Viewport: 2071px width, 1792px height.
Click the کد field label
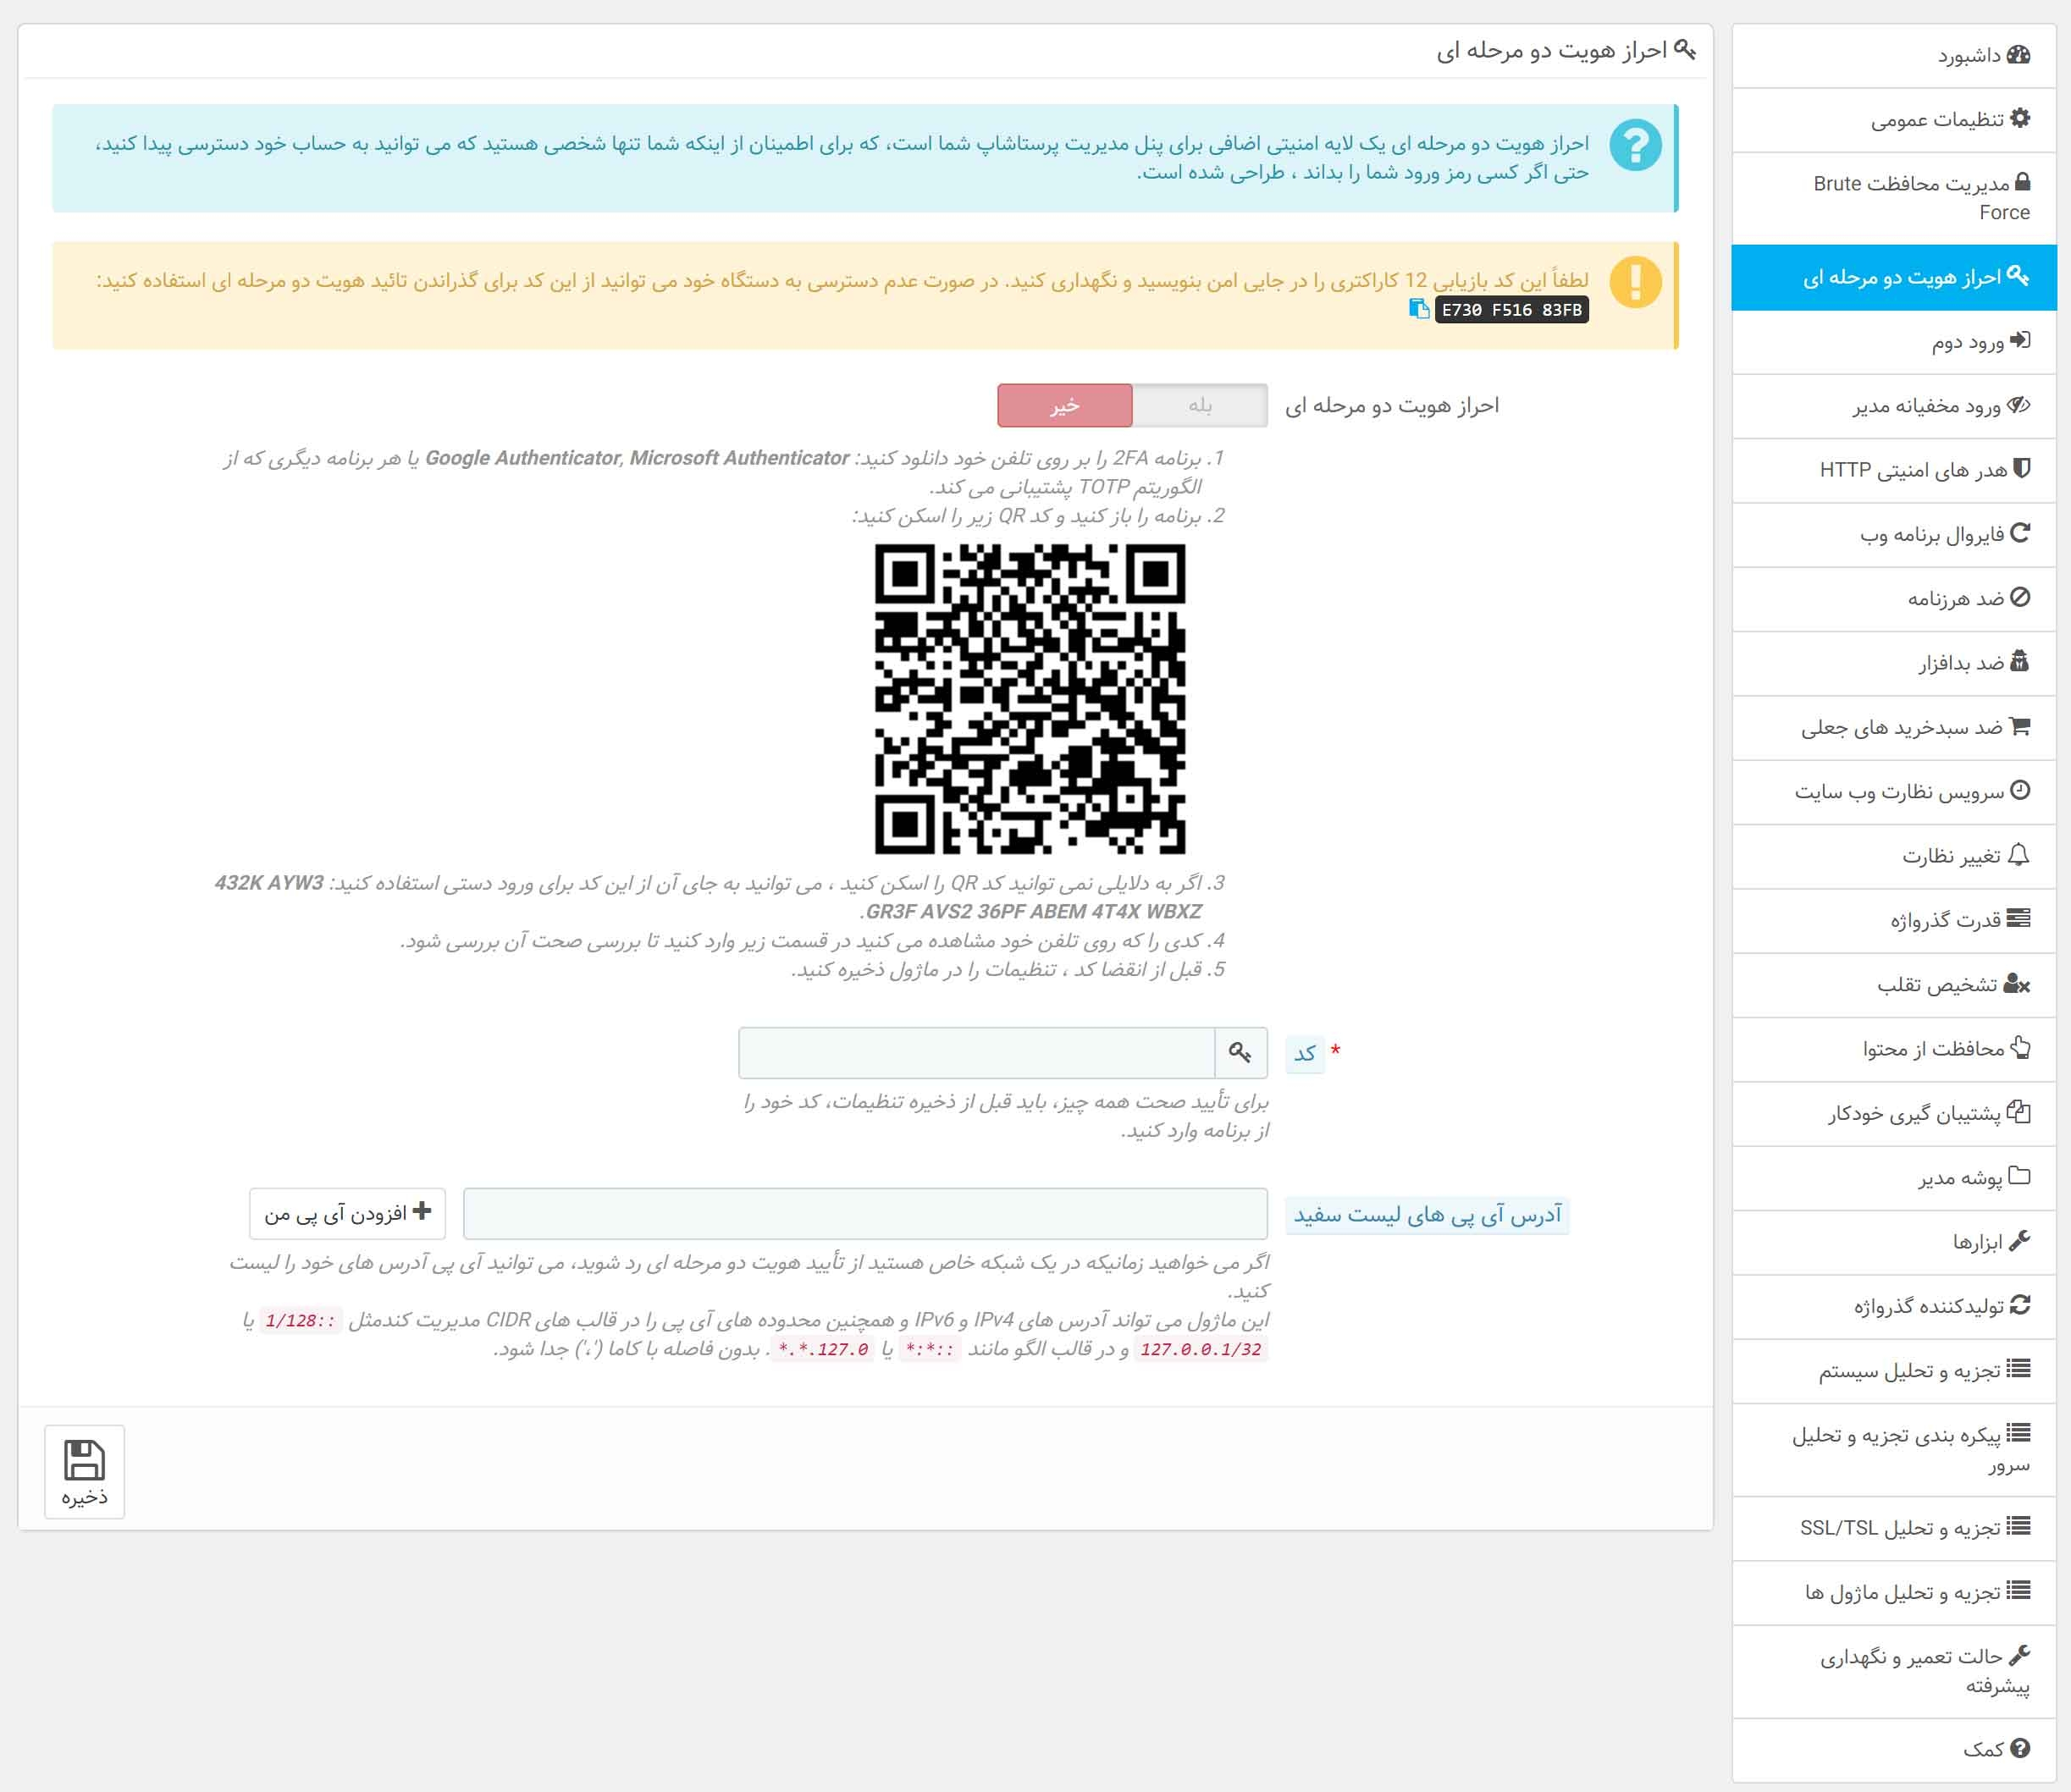click(x=1304, y=1053)
